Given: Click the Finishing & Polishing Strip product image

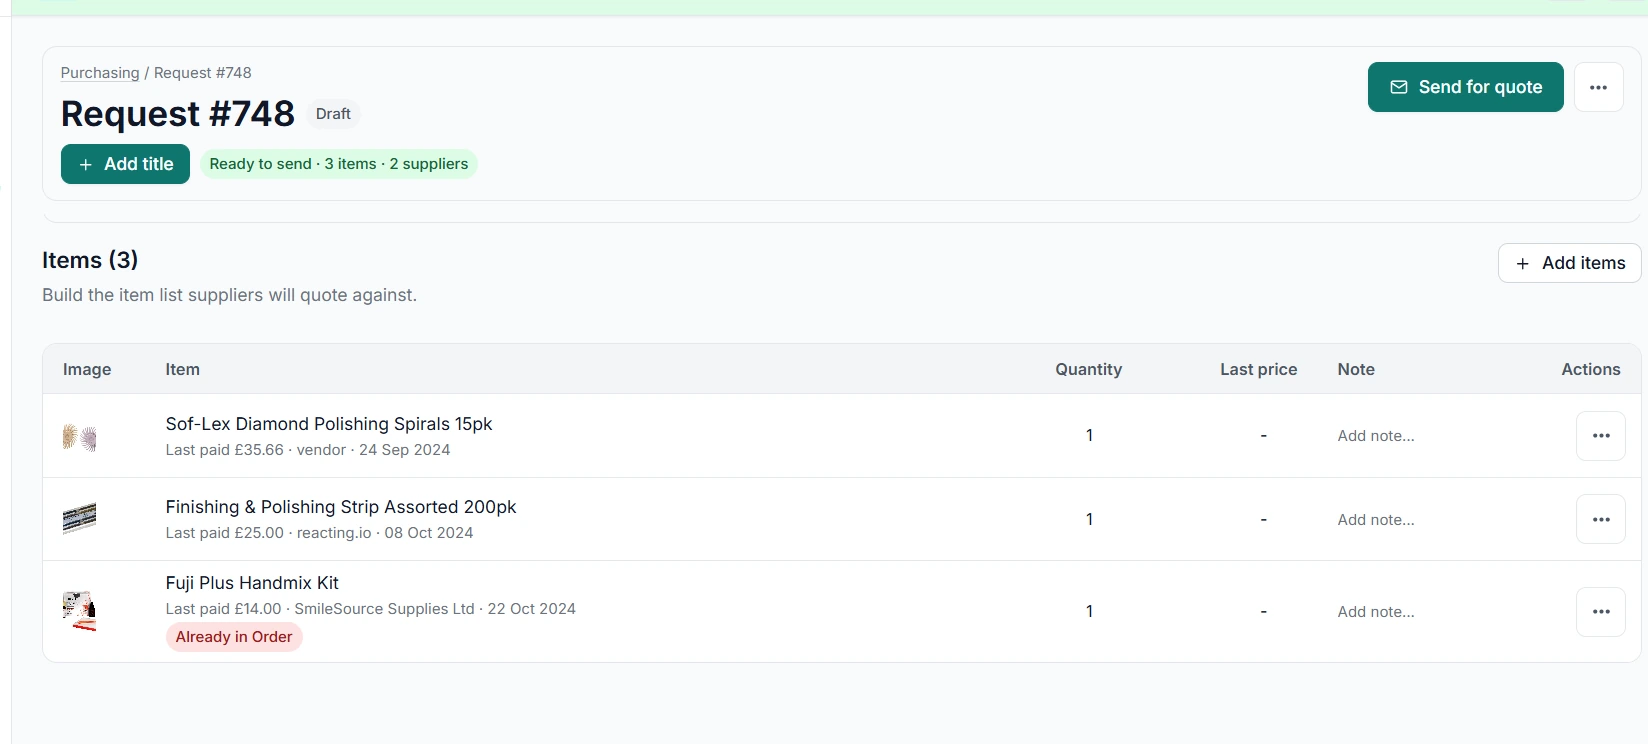Looking at the screenshot, I should pyautogui.click(x=80, y=518).
